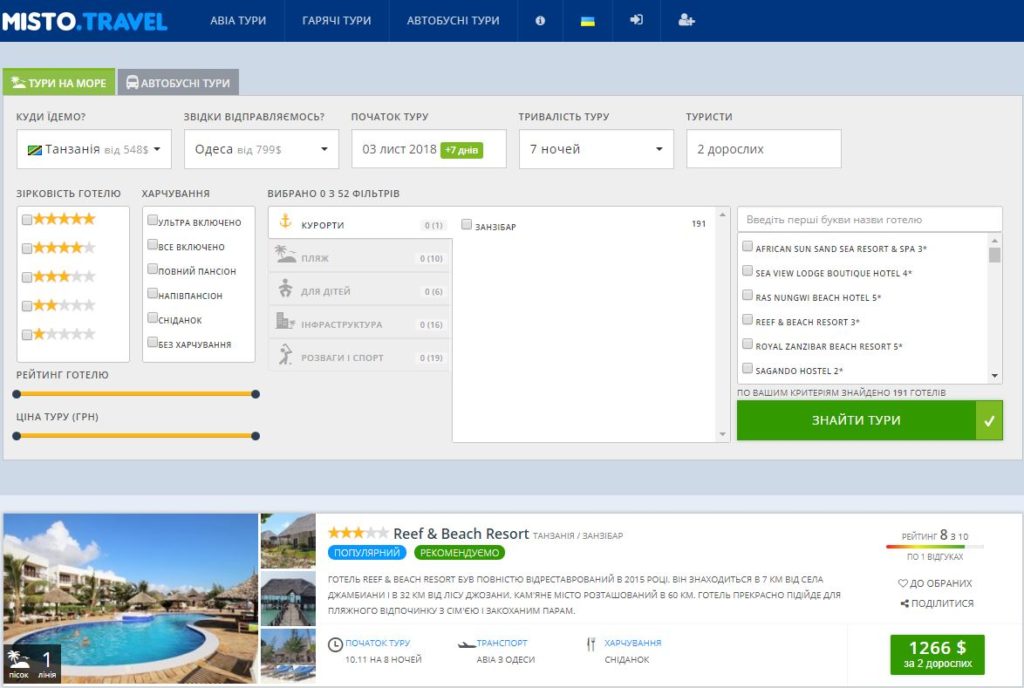Click the Знайти тури search button
Image resolution: width=1024 pixels, height=688 pixels.
(x=869, y=420)
